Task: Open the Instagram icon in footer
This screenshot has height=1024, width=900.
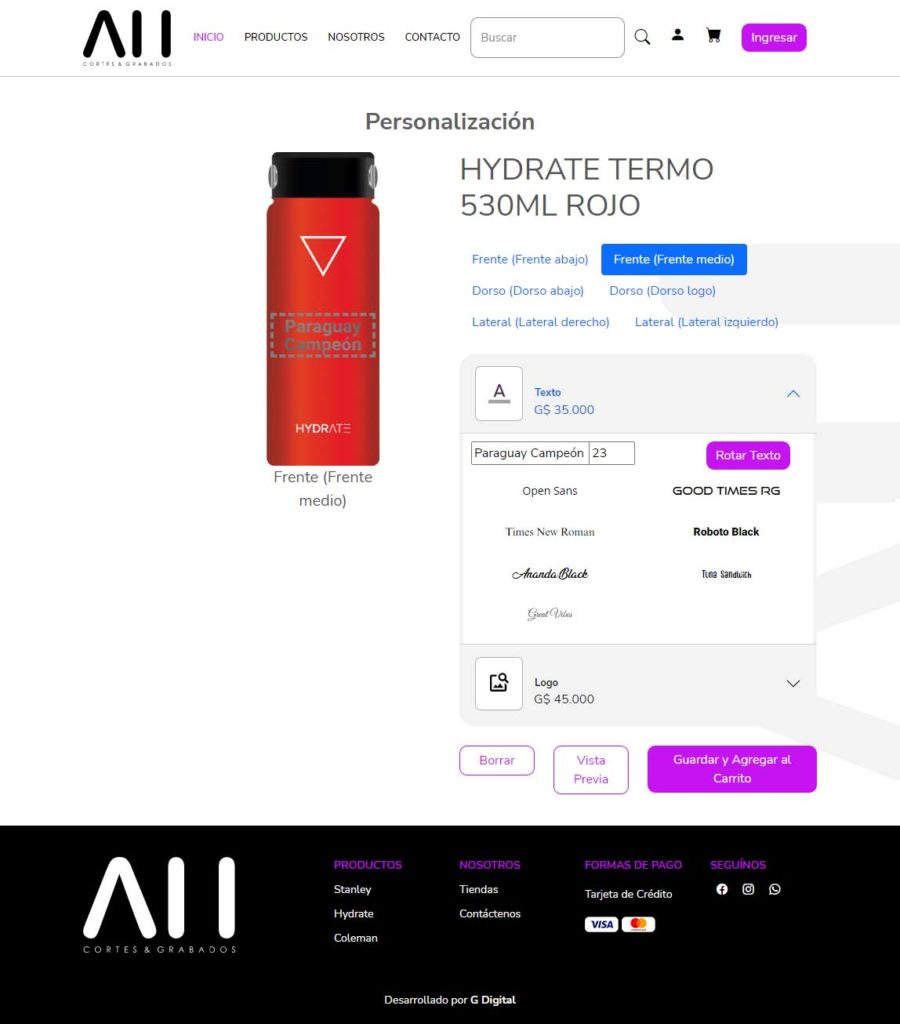Action: pos(748,889)
